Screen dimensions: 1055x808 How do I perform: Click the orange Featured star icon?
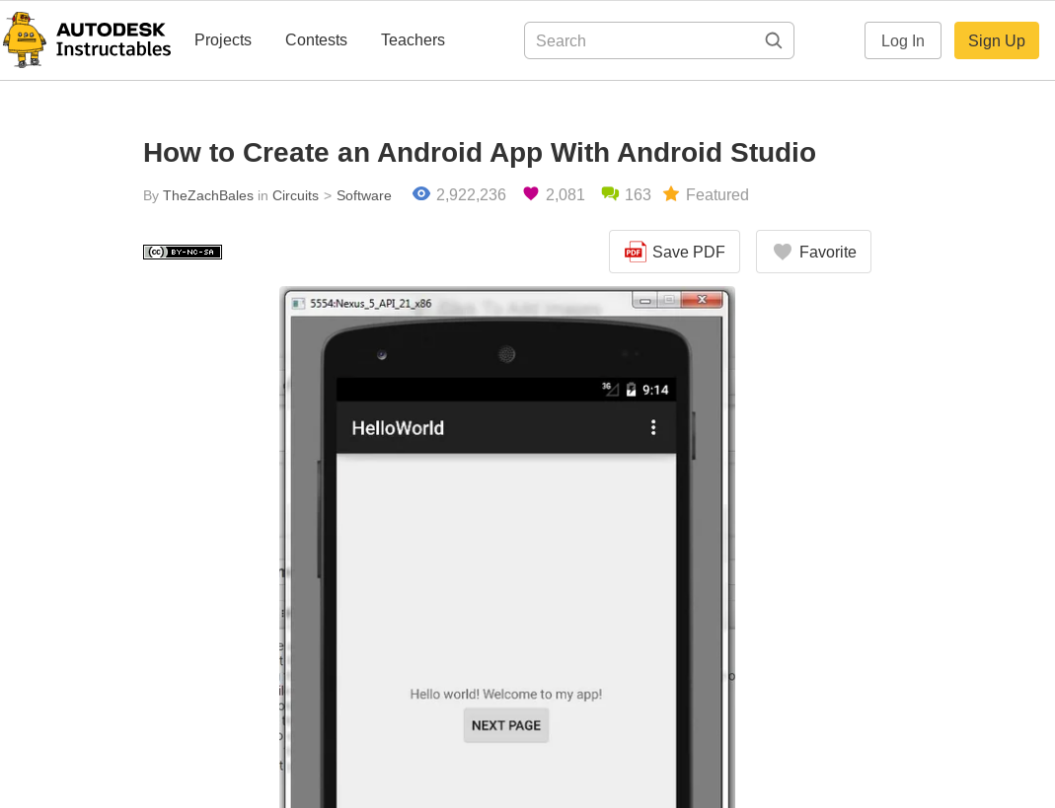click(671, 194)
